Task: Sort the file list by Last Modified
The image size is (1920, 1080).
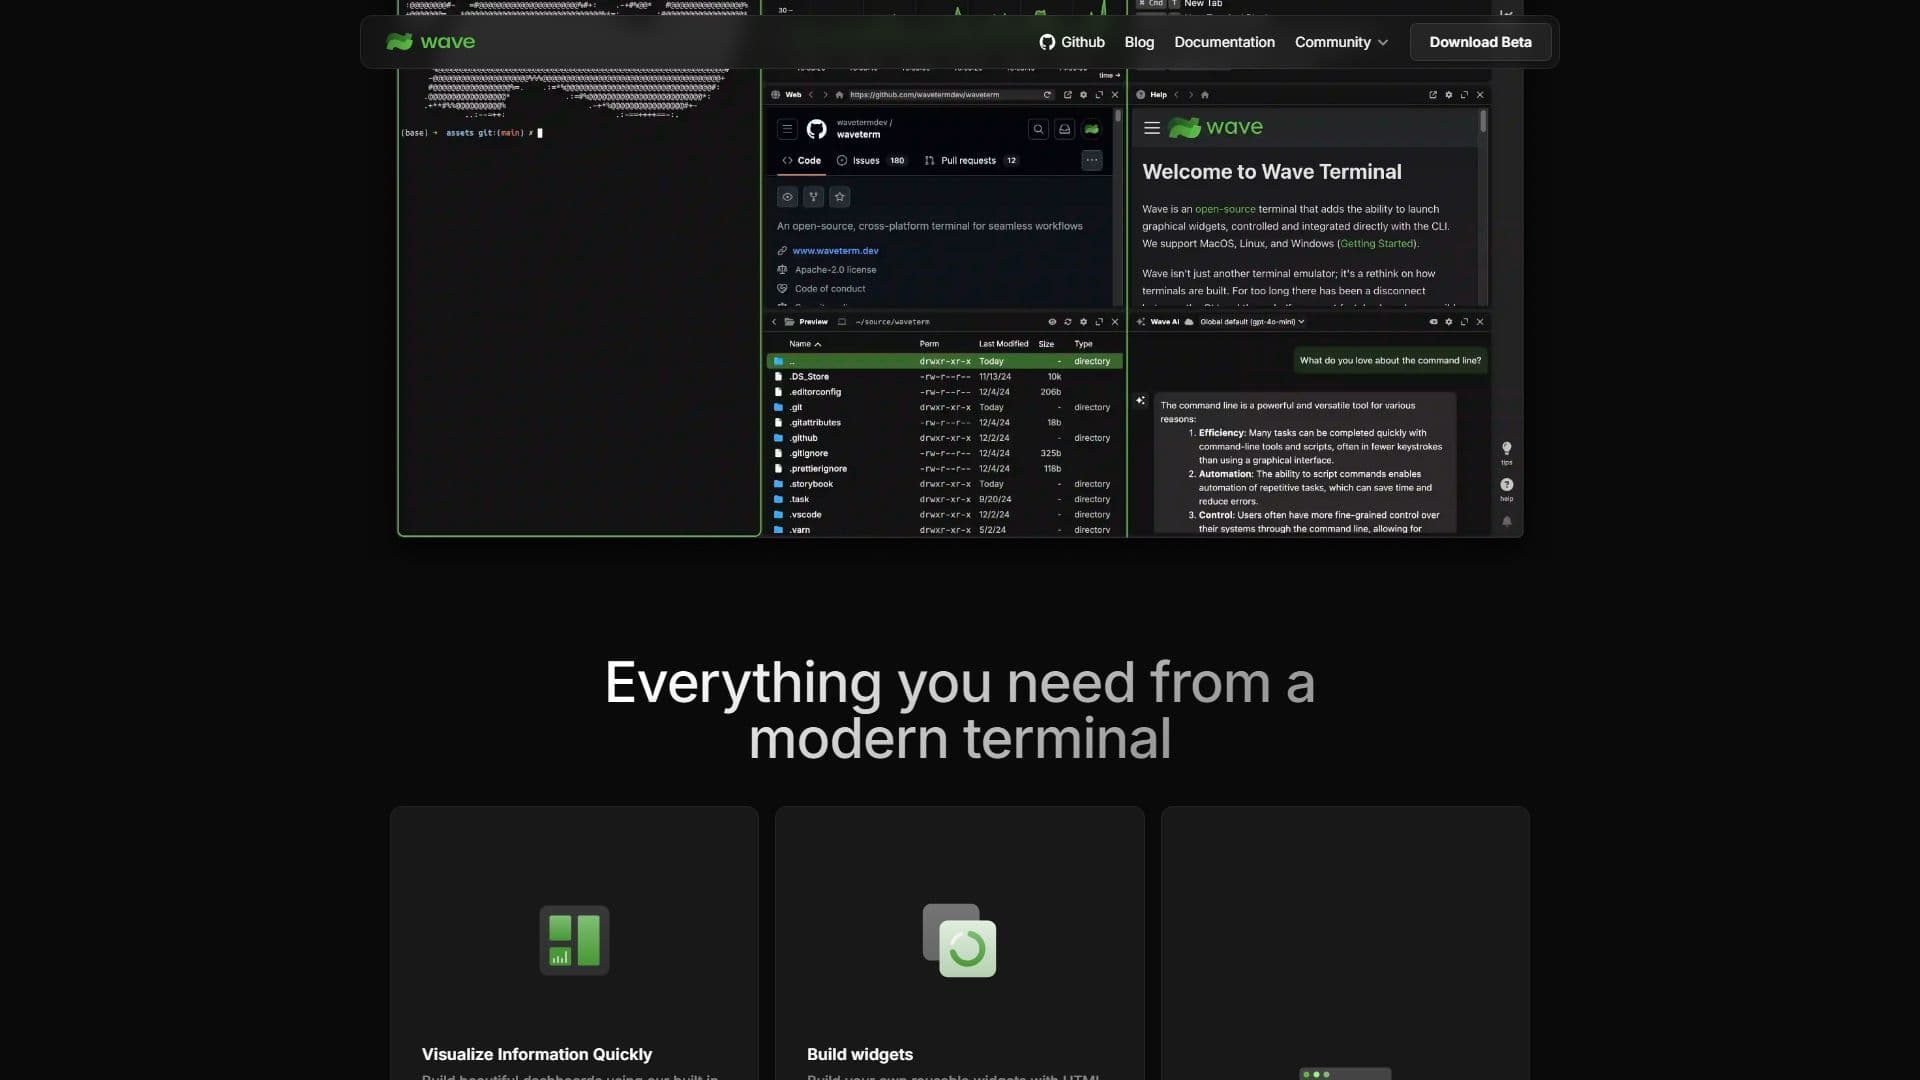Action: (1003, 344)
